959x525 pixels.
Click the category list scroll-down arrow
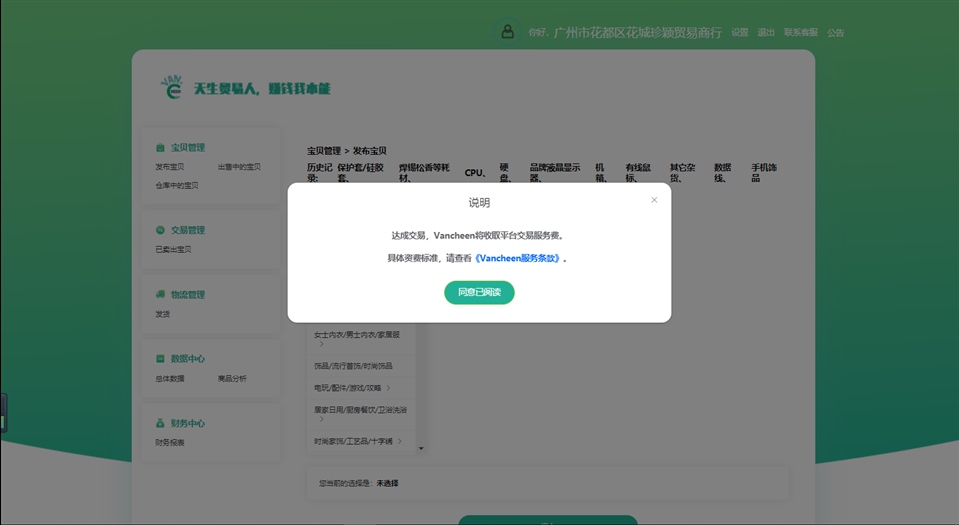[421, 449]
